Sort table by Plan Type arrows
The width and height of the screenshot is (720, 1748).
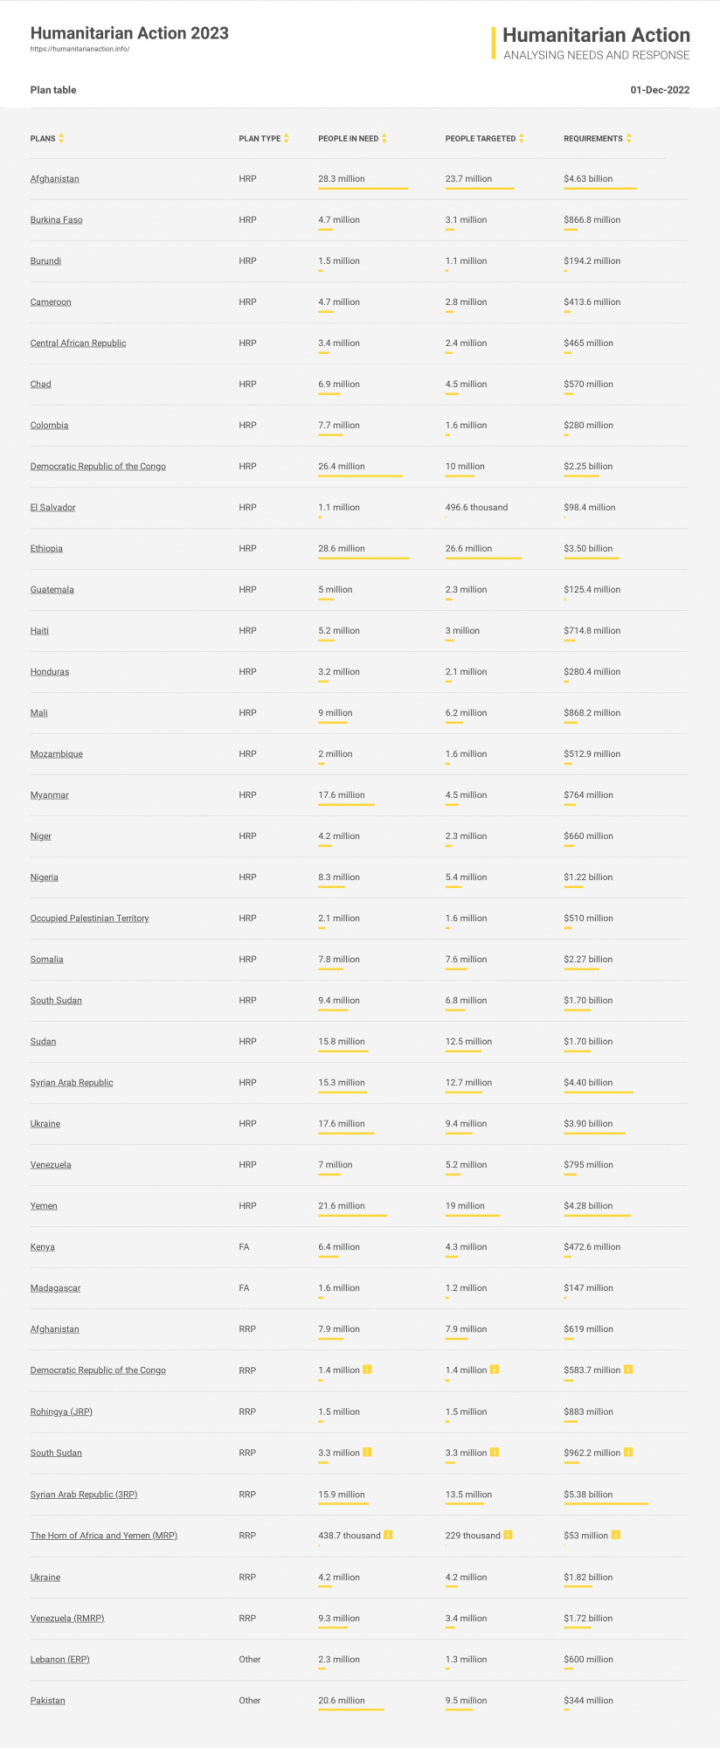tap(286, 138)
